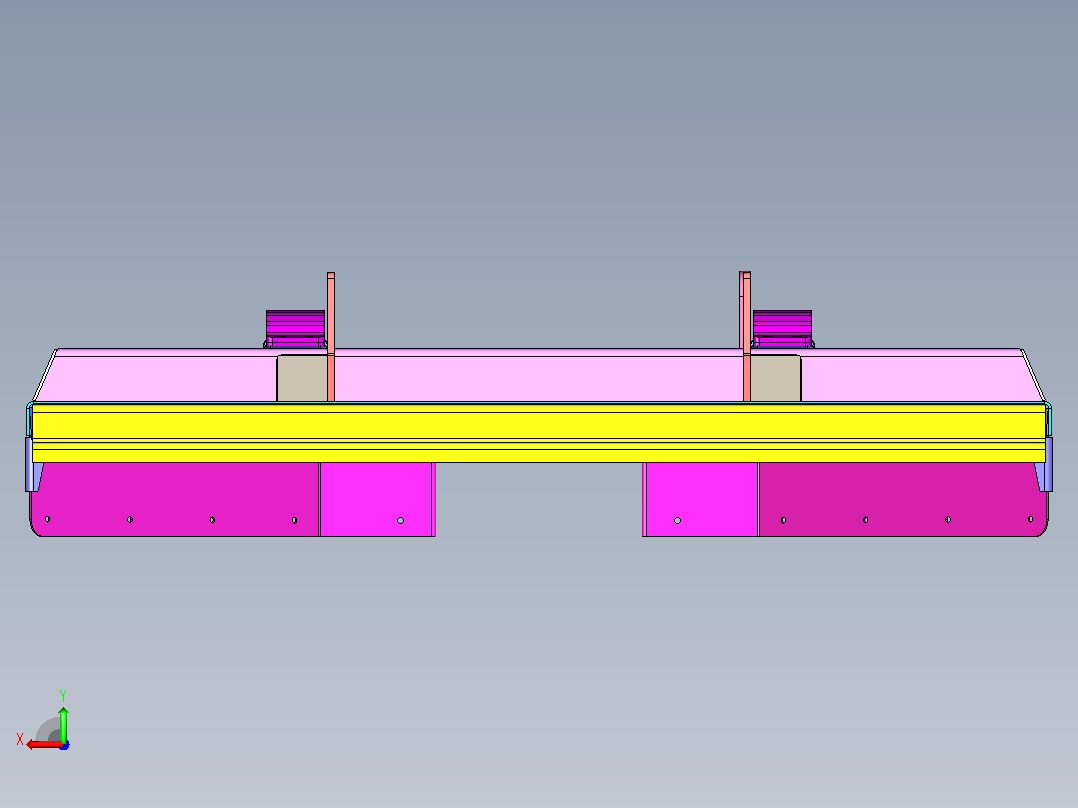Select the right salmon vertical post

[746, 336]
